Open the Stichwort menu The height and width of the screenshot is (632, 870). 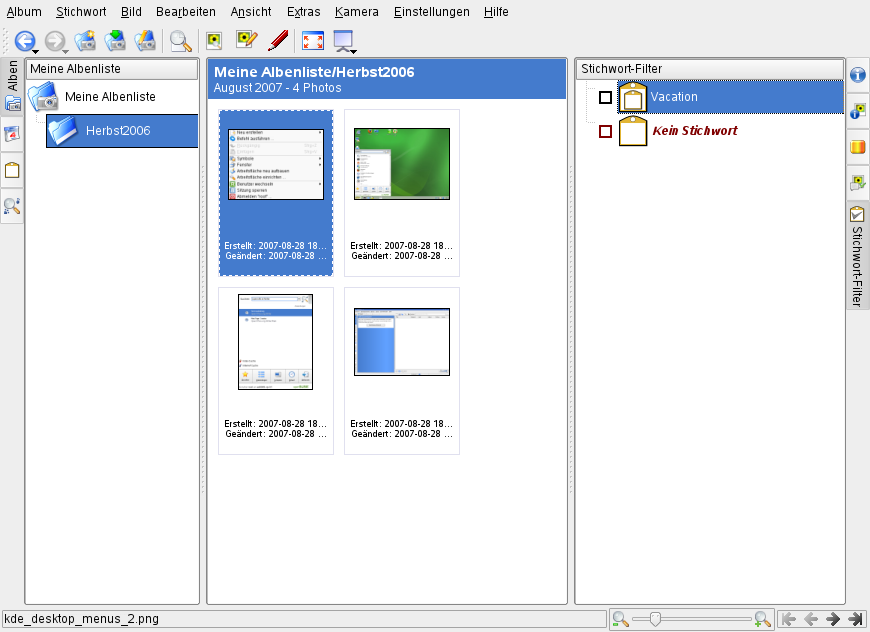81,12
